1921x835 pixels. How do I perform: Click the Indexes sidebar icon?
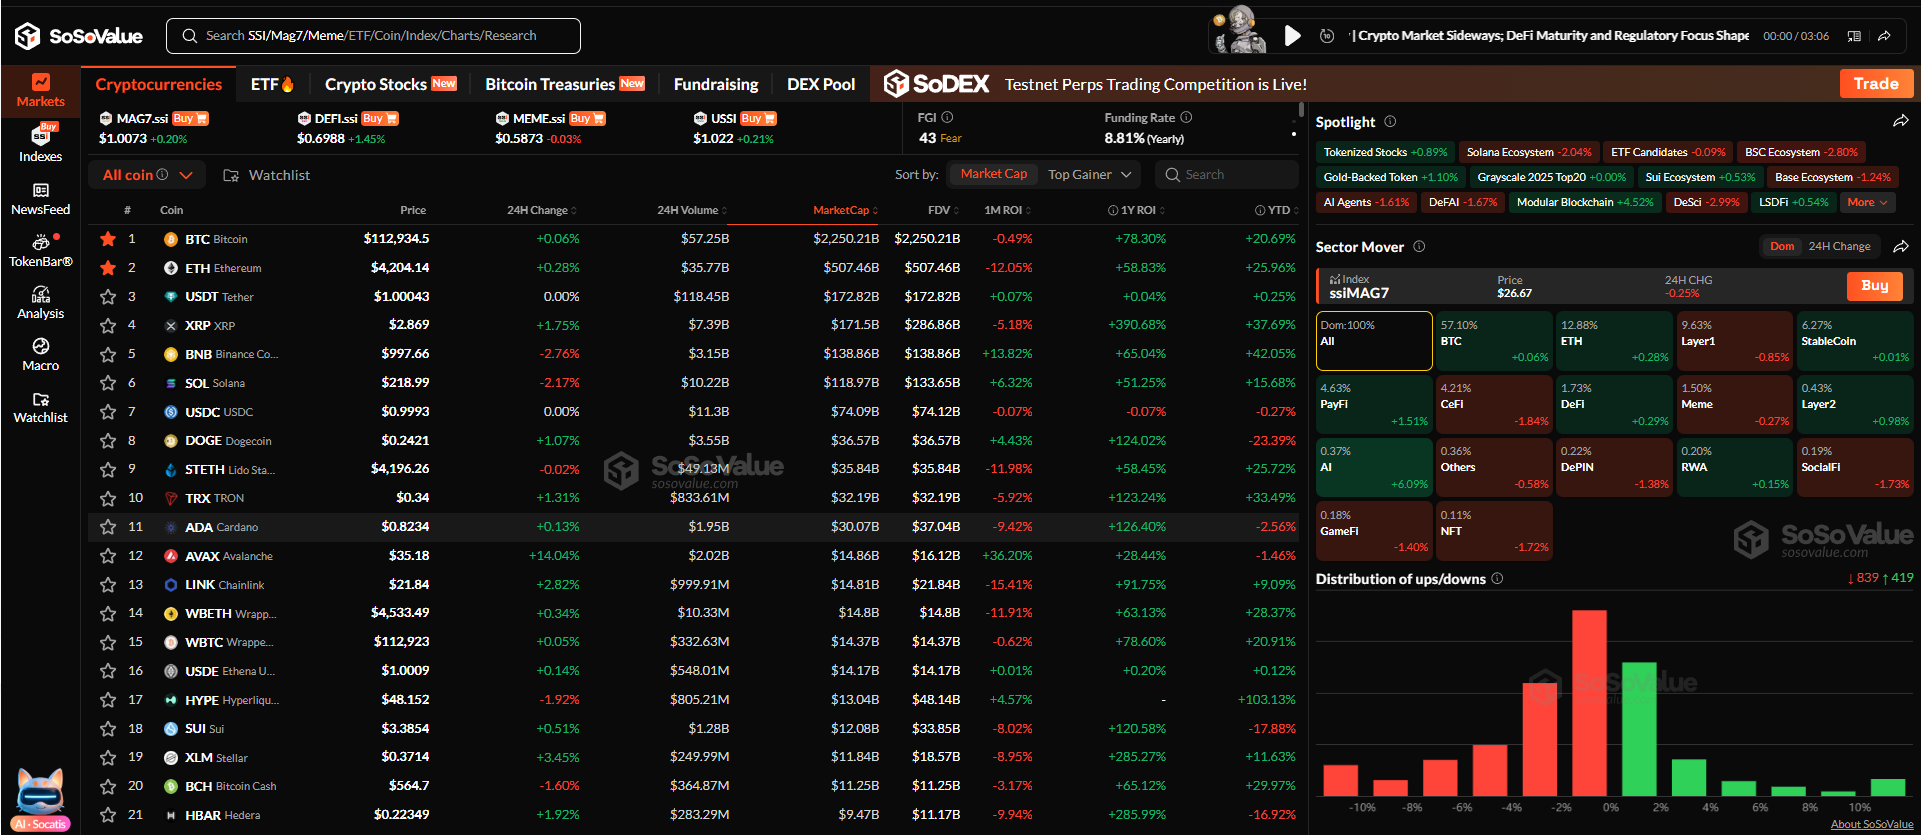[40, 144]
